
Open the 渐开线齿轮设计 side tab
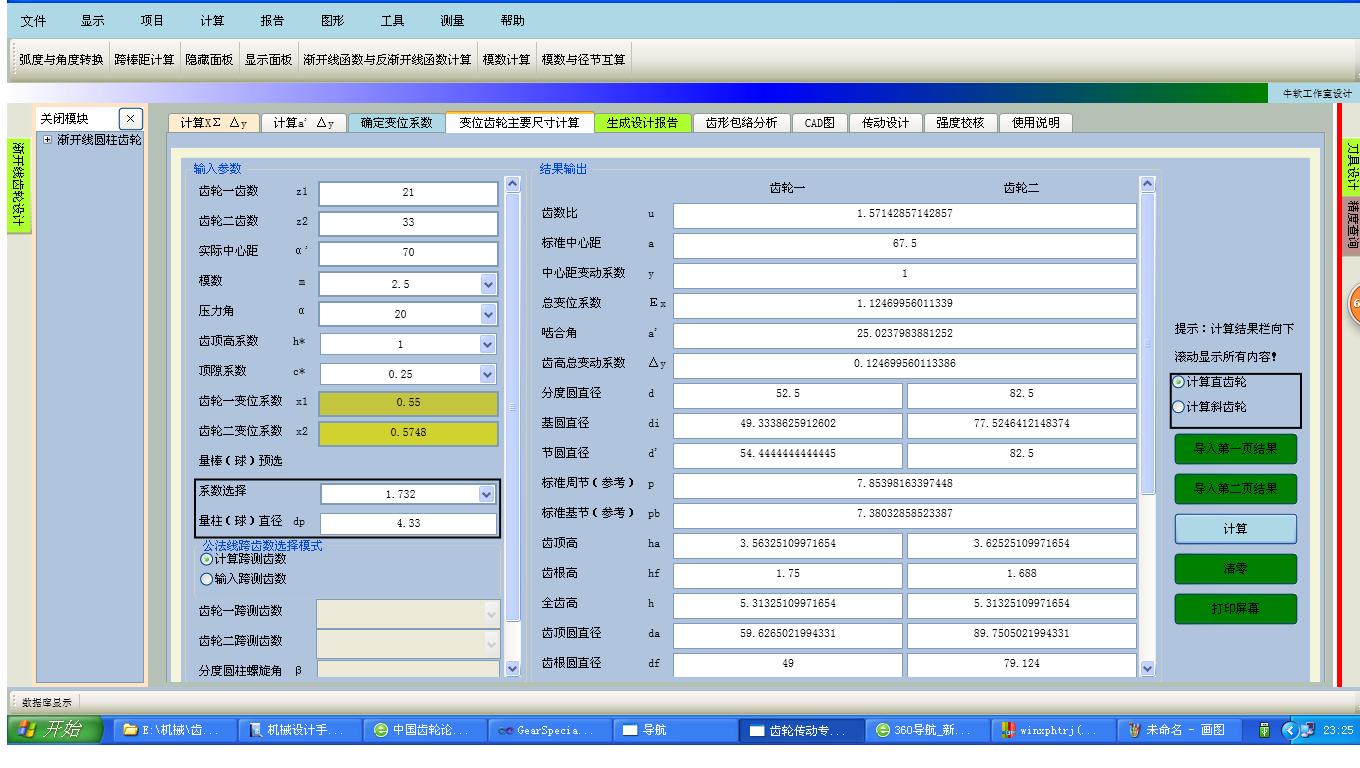[x=19, y=185]
